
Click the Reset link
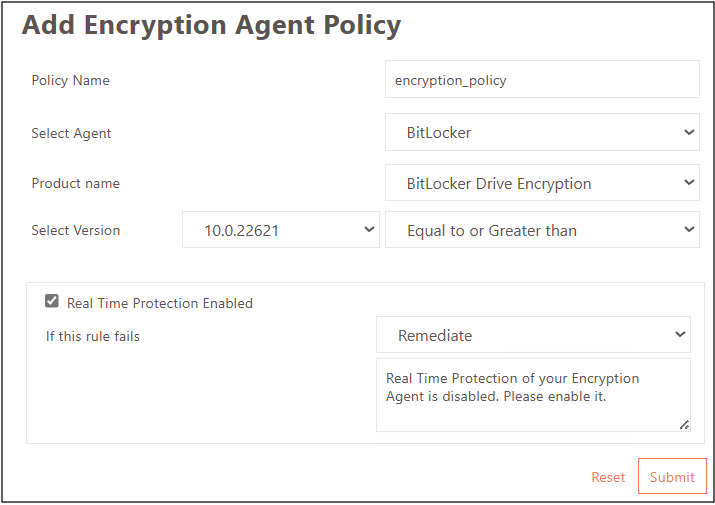tap(608, 477)
